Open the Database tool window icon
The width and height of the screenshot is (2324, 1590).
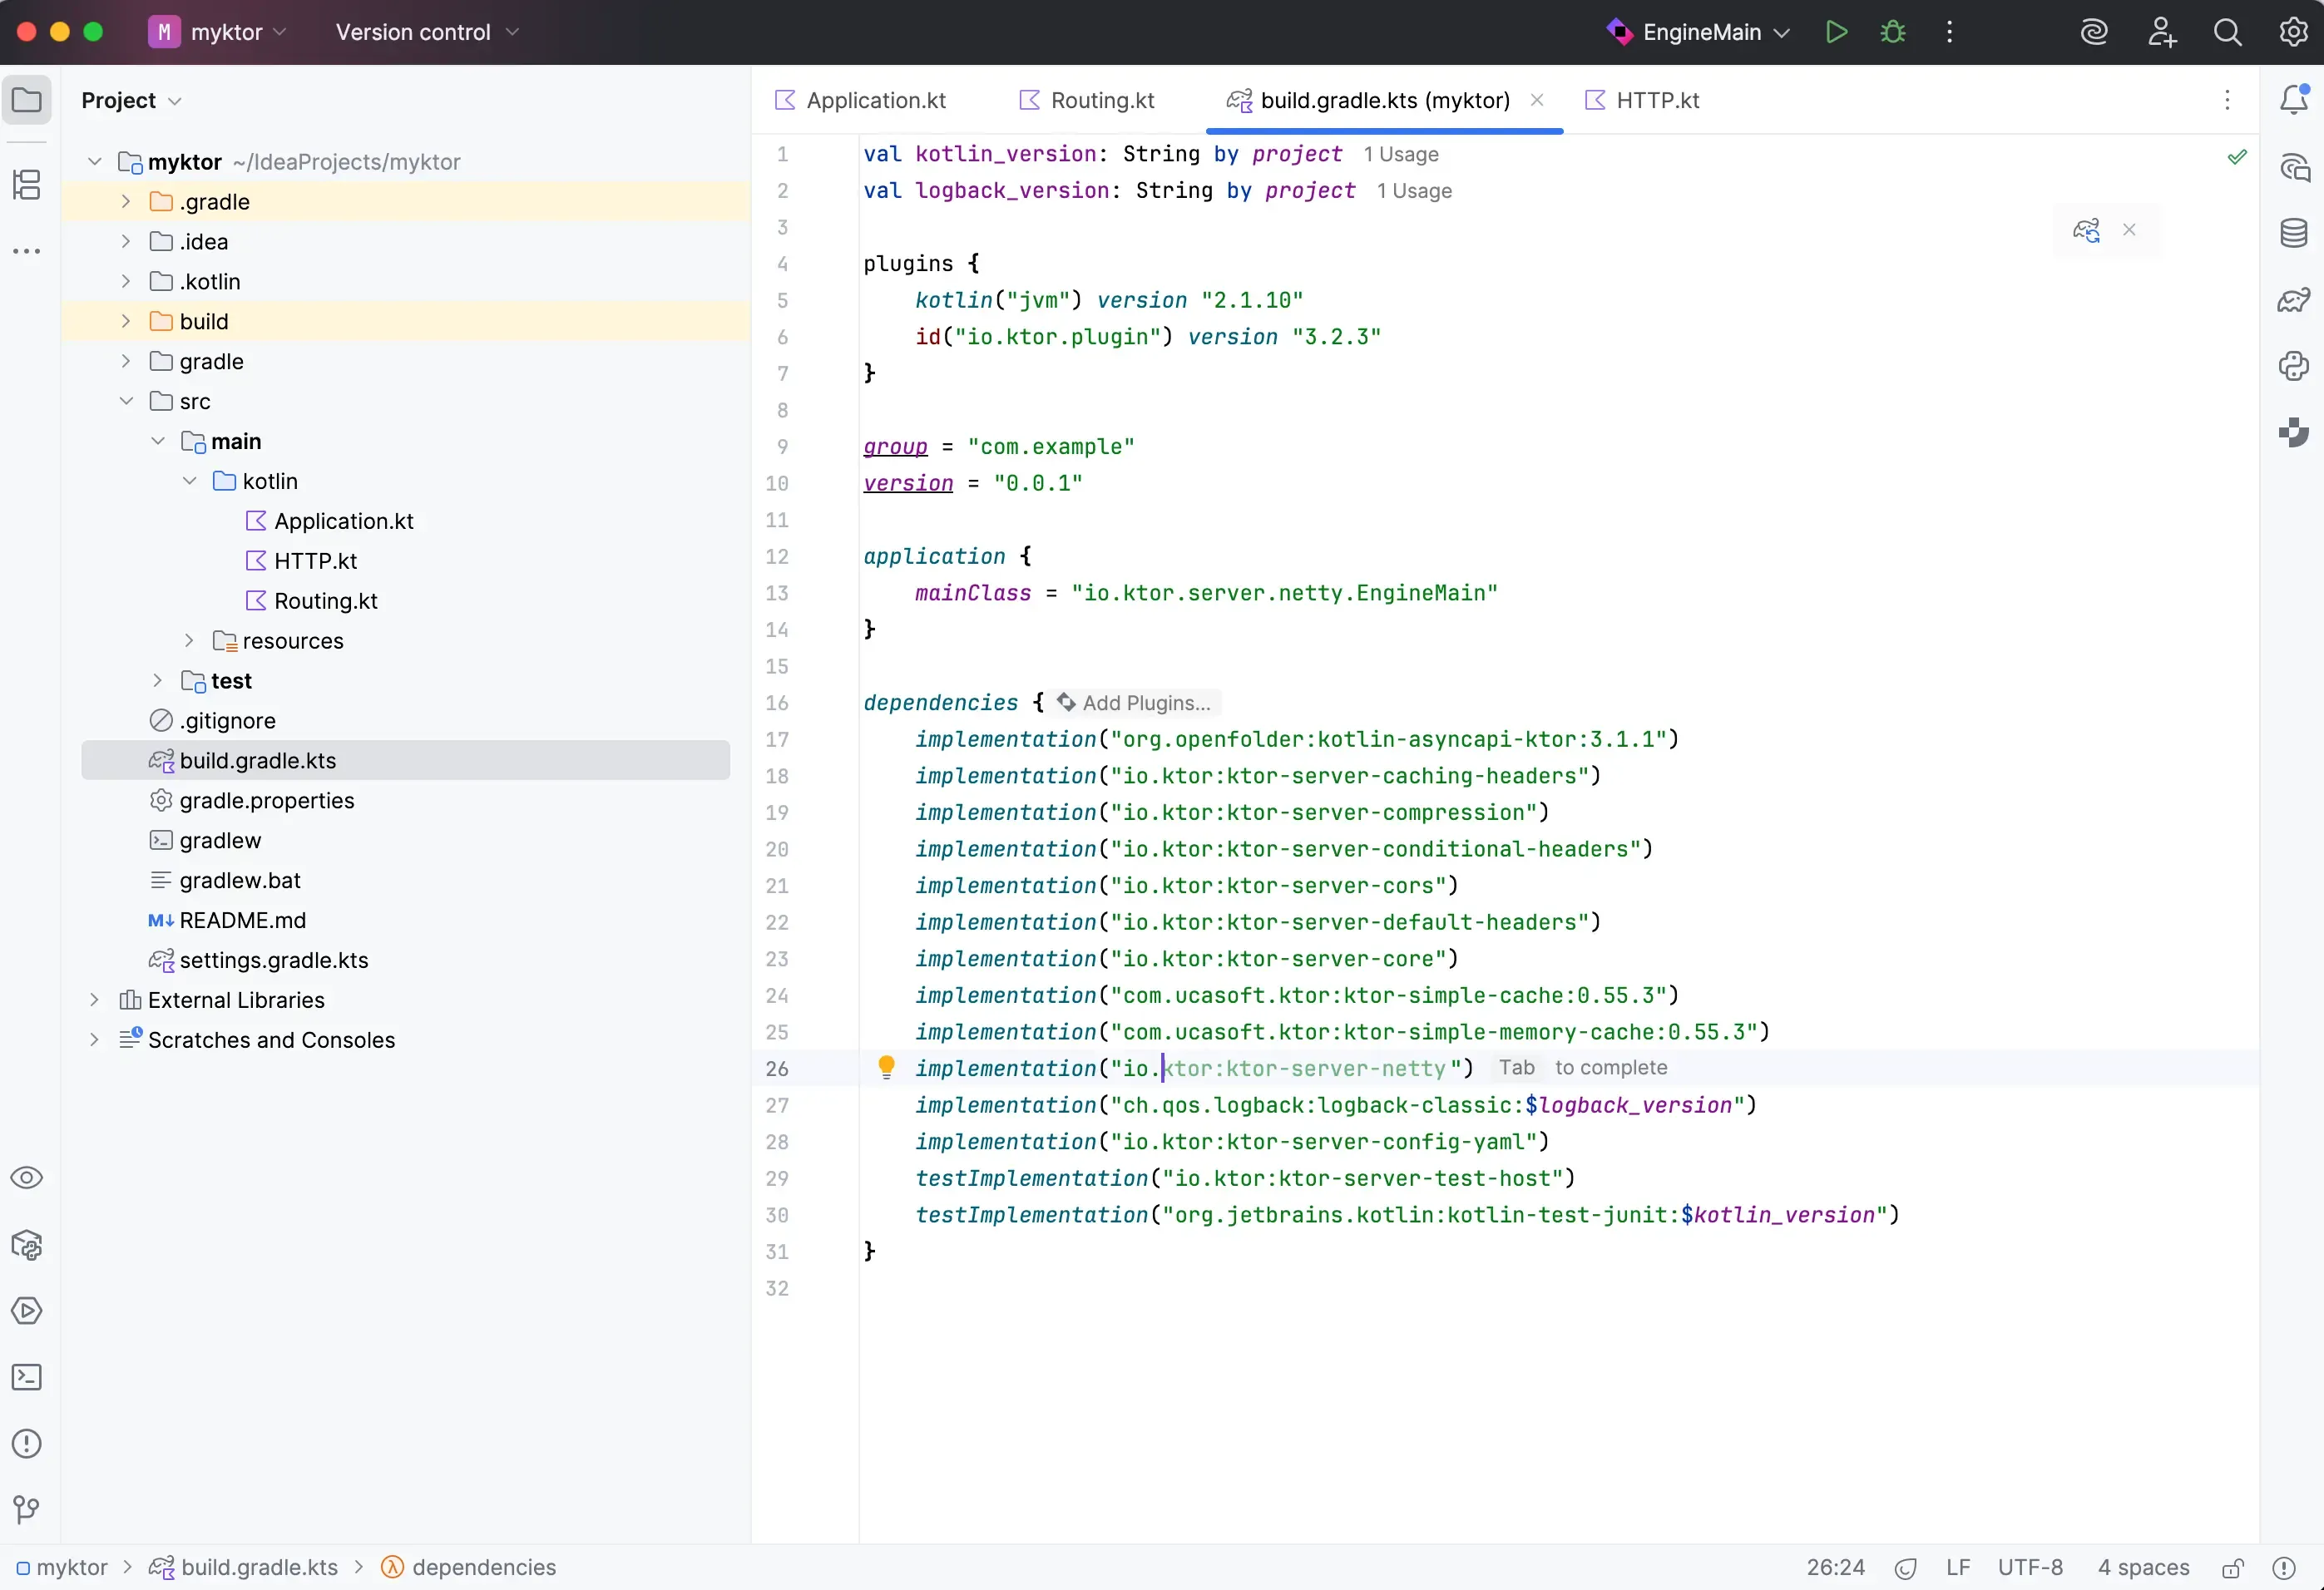[x=2294, y=232]
